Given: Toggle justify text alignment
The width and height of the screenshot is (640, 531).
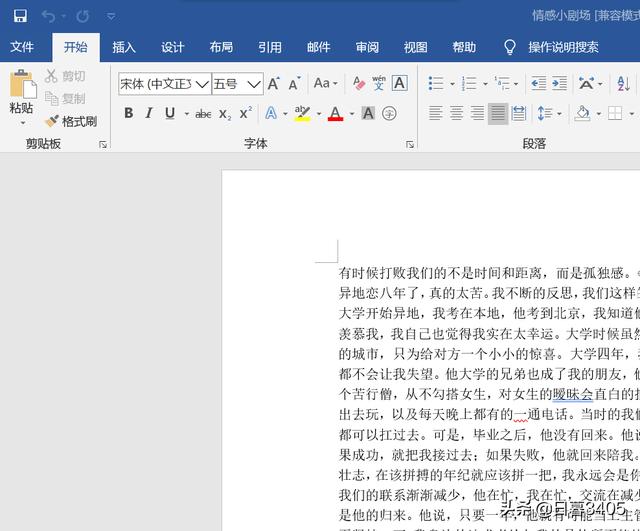Looking at the screenshot, I should coord(498,114).
